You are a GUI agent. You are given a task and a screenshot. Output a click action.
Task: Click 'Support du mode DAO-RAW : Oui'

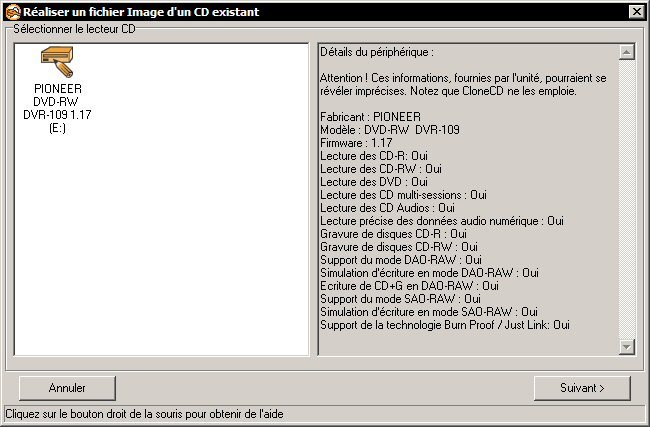400,260
